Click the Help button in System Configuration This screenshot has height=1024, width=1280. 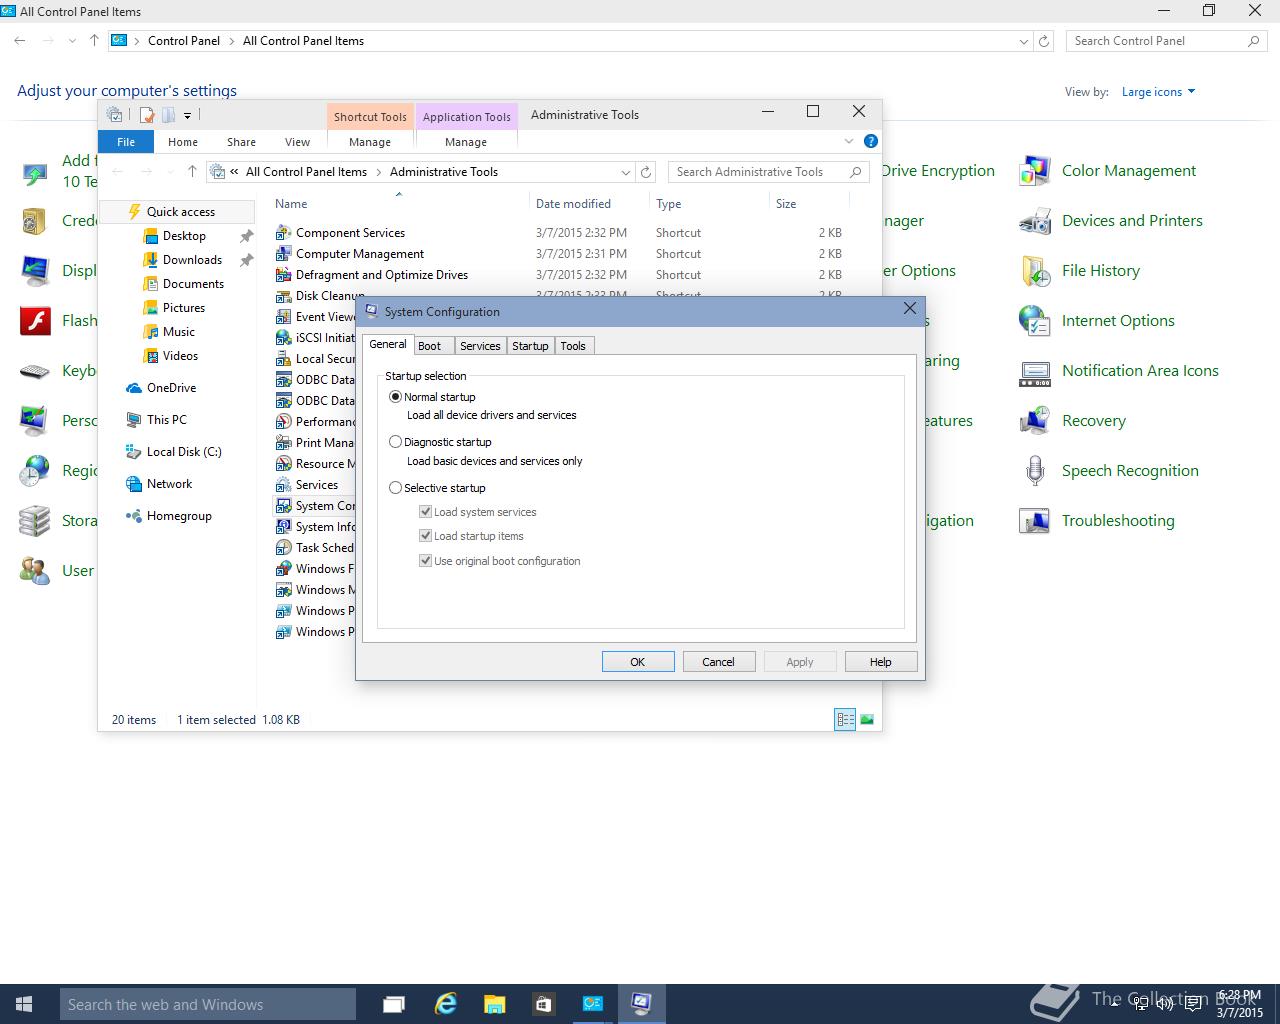point(881,662)
